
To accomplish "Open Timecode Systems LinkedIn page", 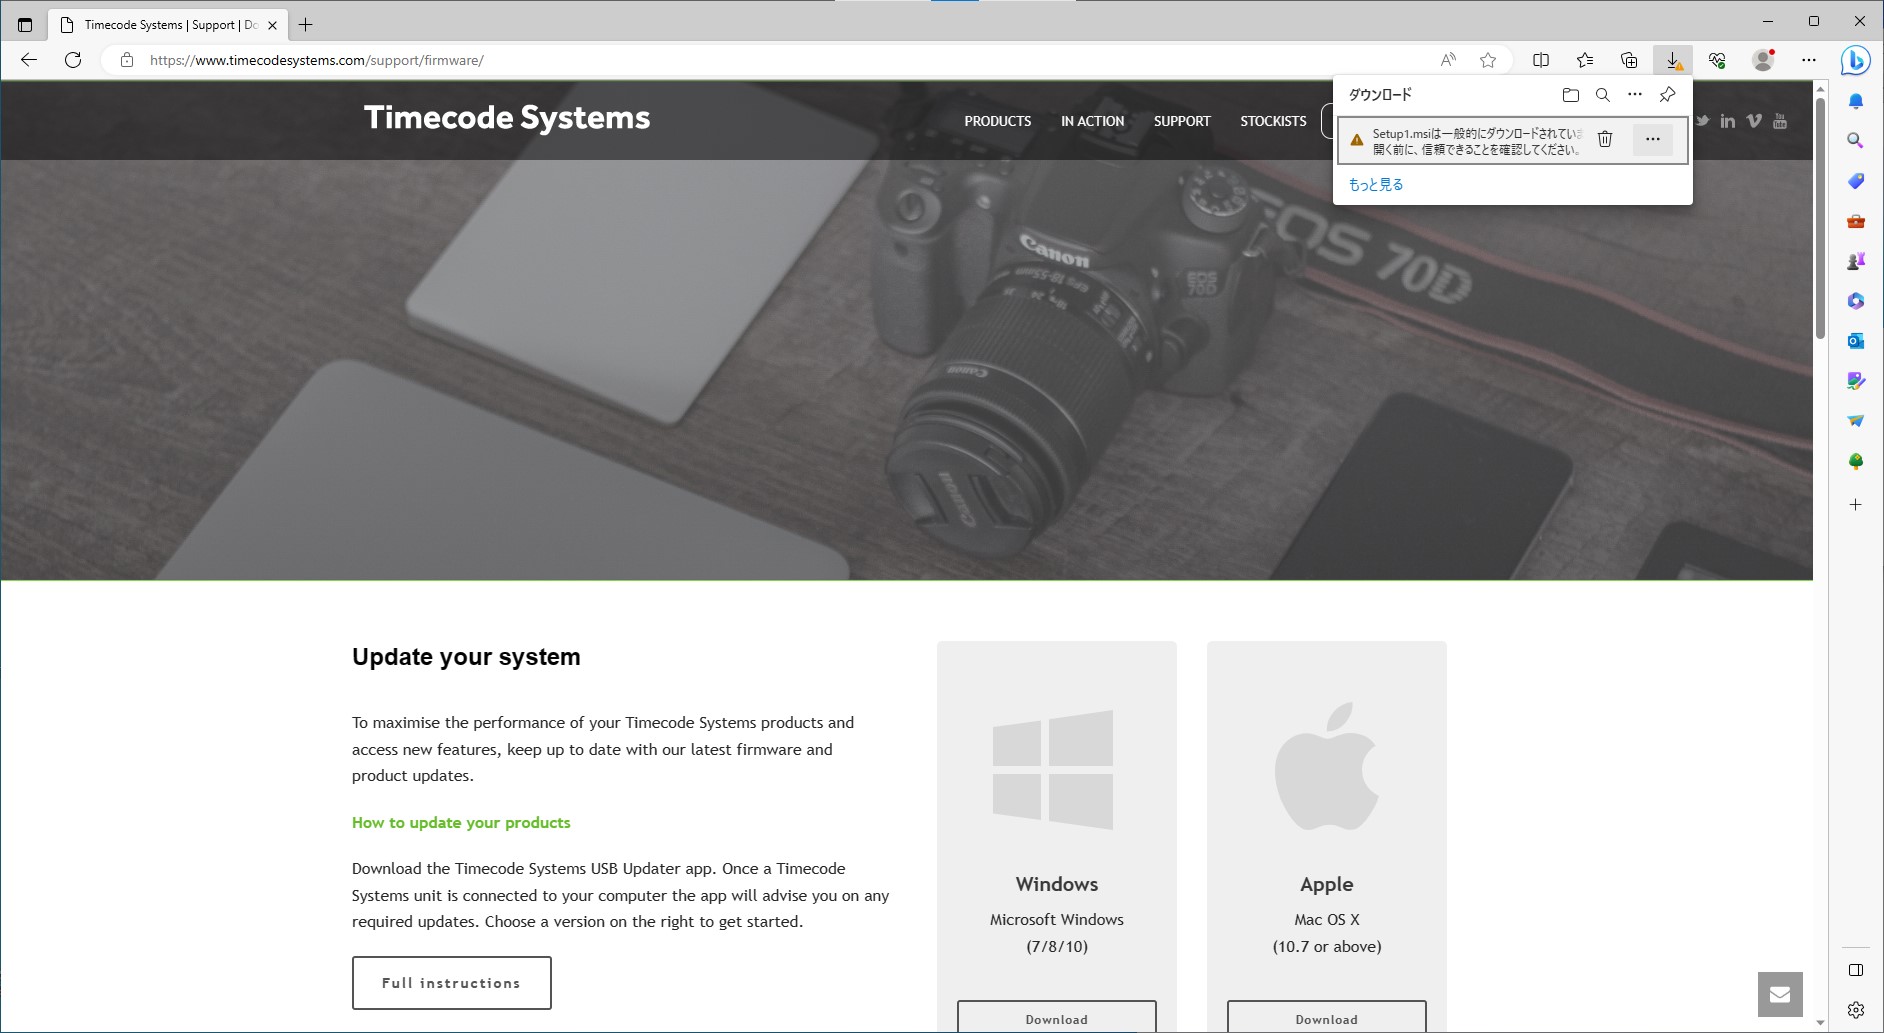I will [x=1728, y=121].
